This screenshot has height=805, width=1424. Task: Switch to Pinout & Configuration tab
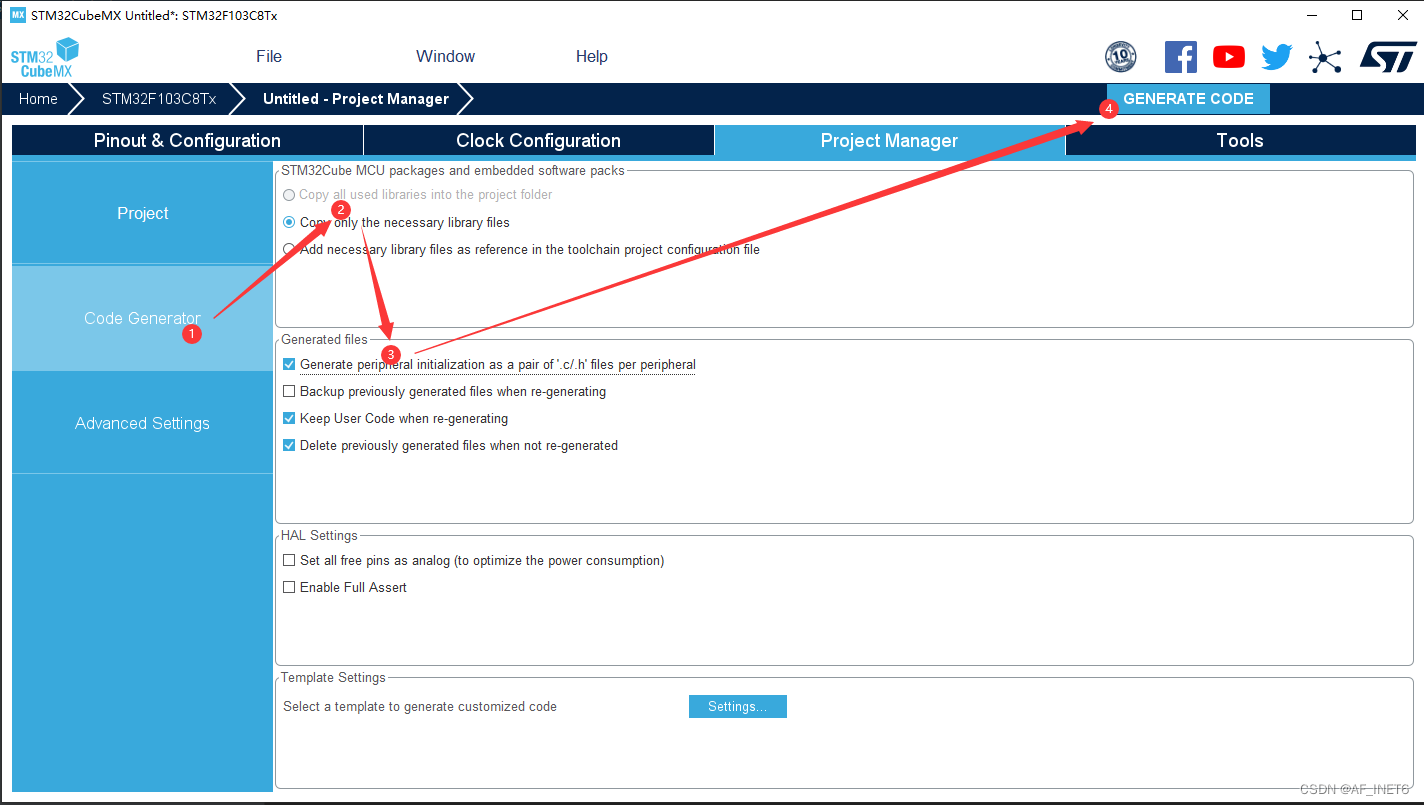pyautogui.click(x=187, y=140)
